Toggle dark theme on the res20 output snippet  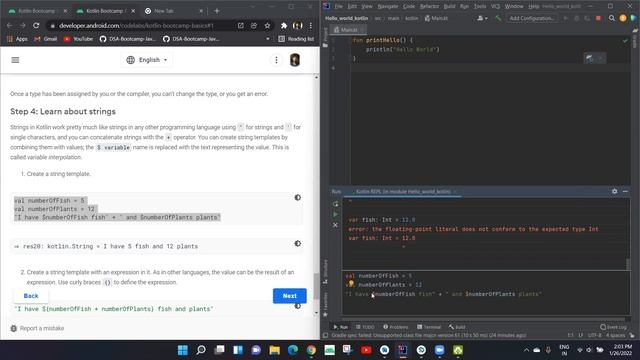tap(298, 244)
